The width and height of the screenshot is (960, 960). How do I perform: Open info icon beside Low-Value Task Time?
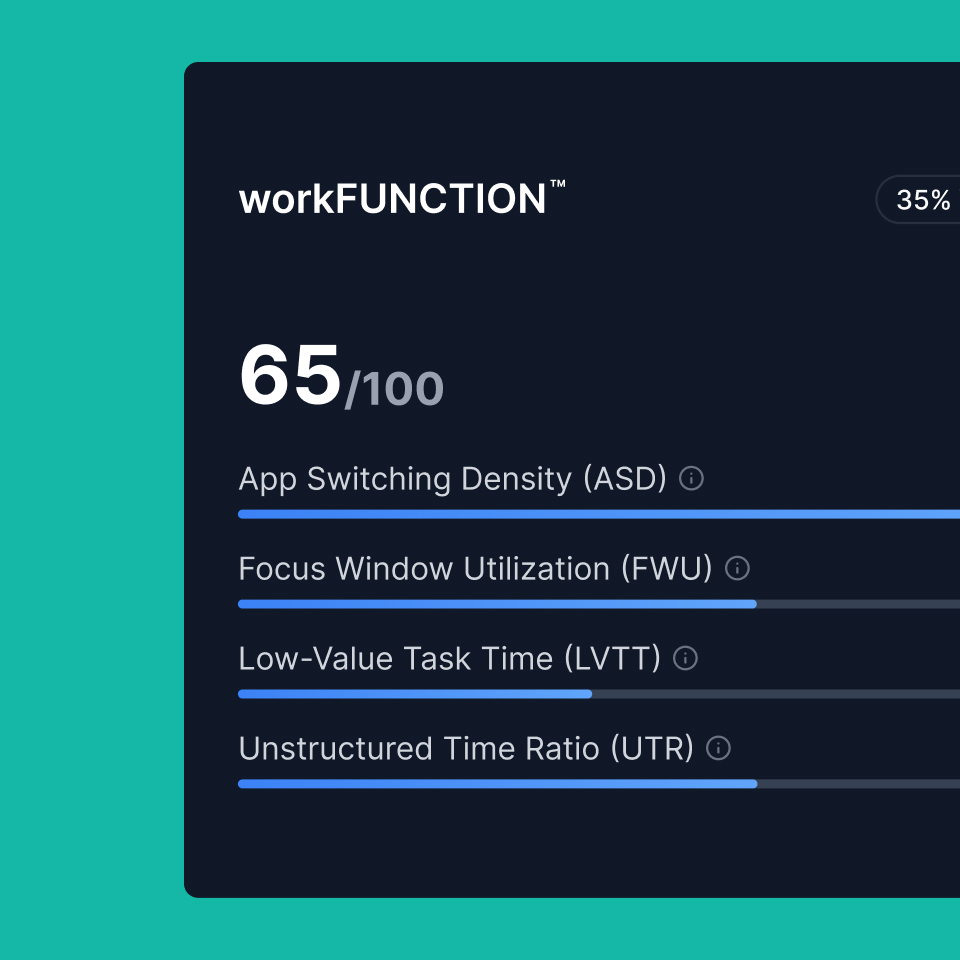pos(685,658)
